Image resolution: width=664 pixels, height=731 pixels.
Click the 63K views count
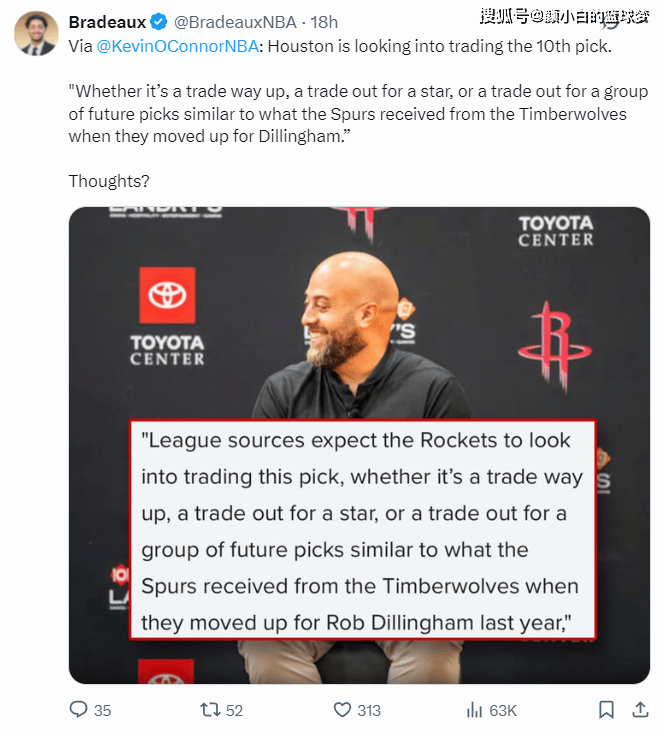[503, 710]
